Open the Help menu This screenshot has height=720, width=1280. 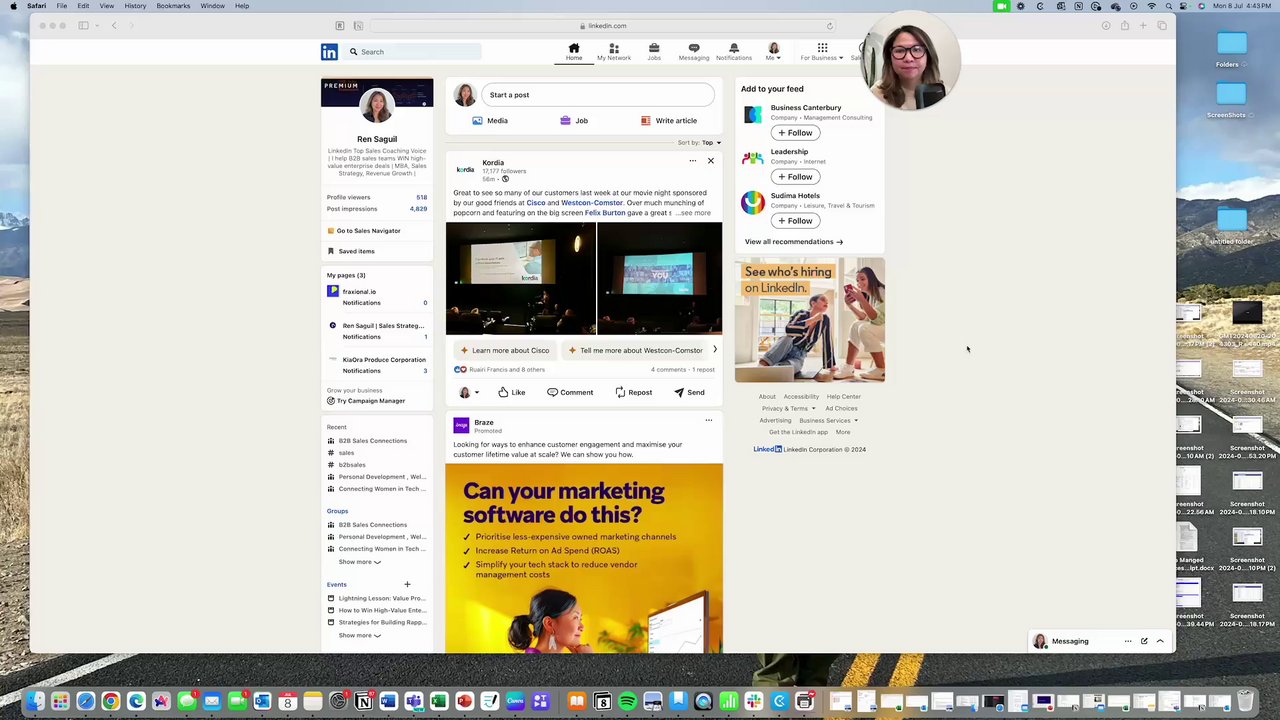coord(242,6)
